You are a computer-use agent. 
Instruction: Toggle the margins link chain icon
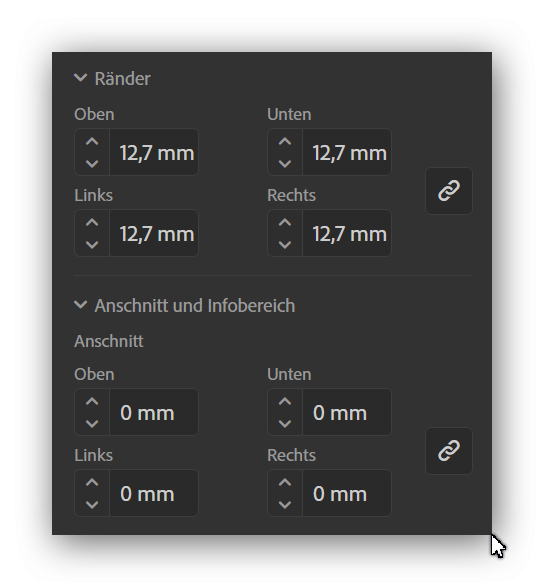point(449,191)
